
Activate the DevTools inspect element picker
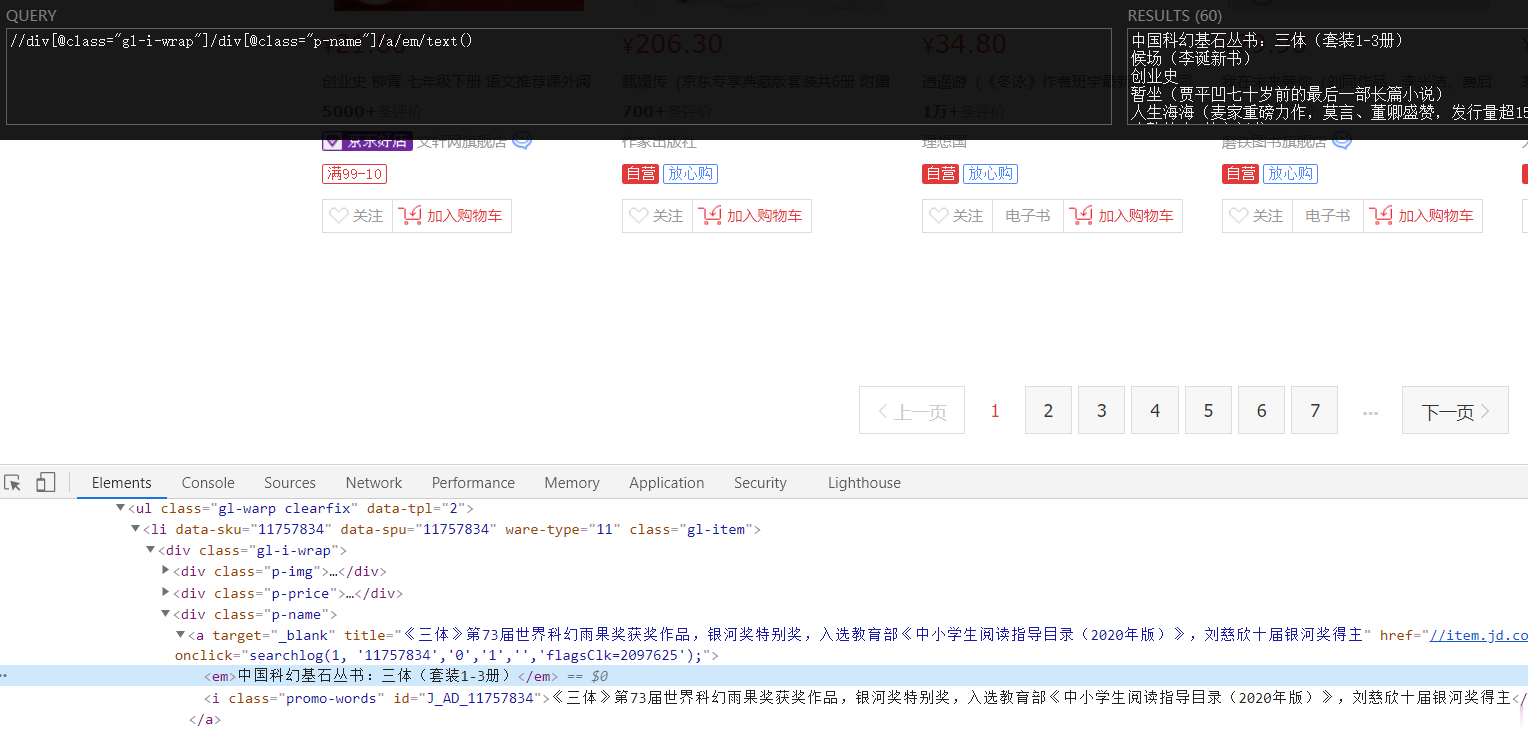[13, 483]
